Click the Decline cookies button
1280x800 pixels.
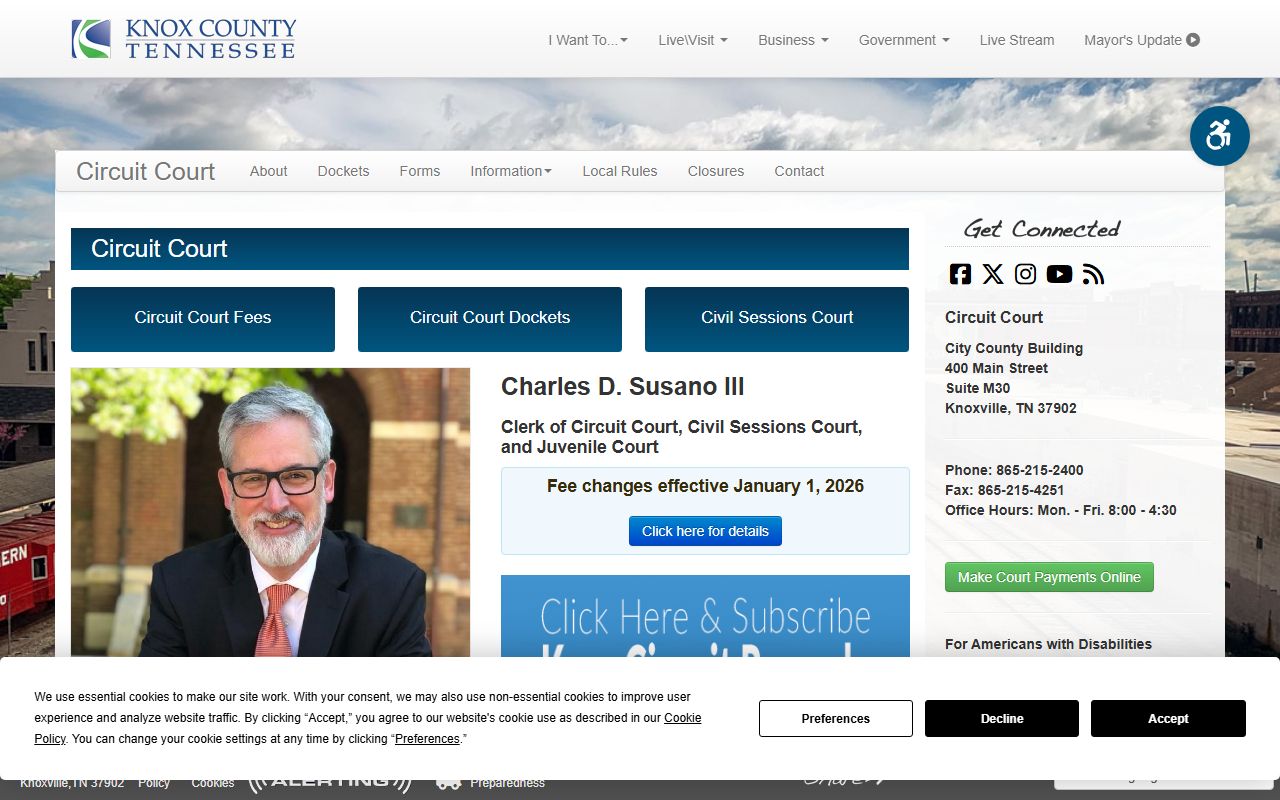pyautogui.click(x=1002, y=719)
